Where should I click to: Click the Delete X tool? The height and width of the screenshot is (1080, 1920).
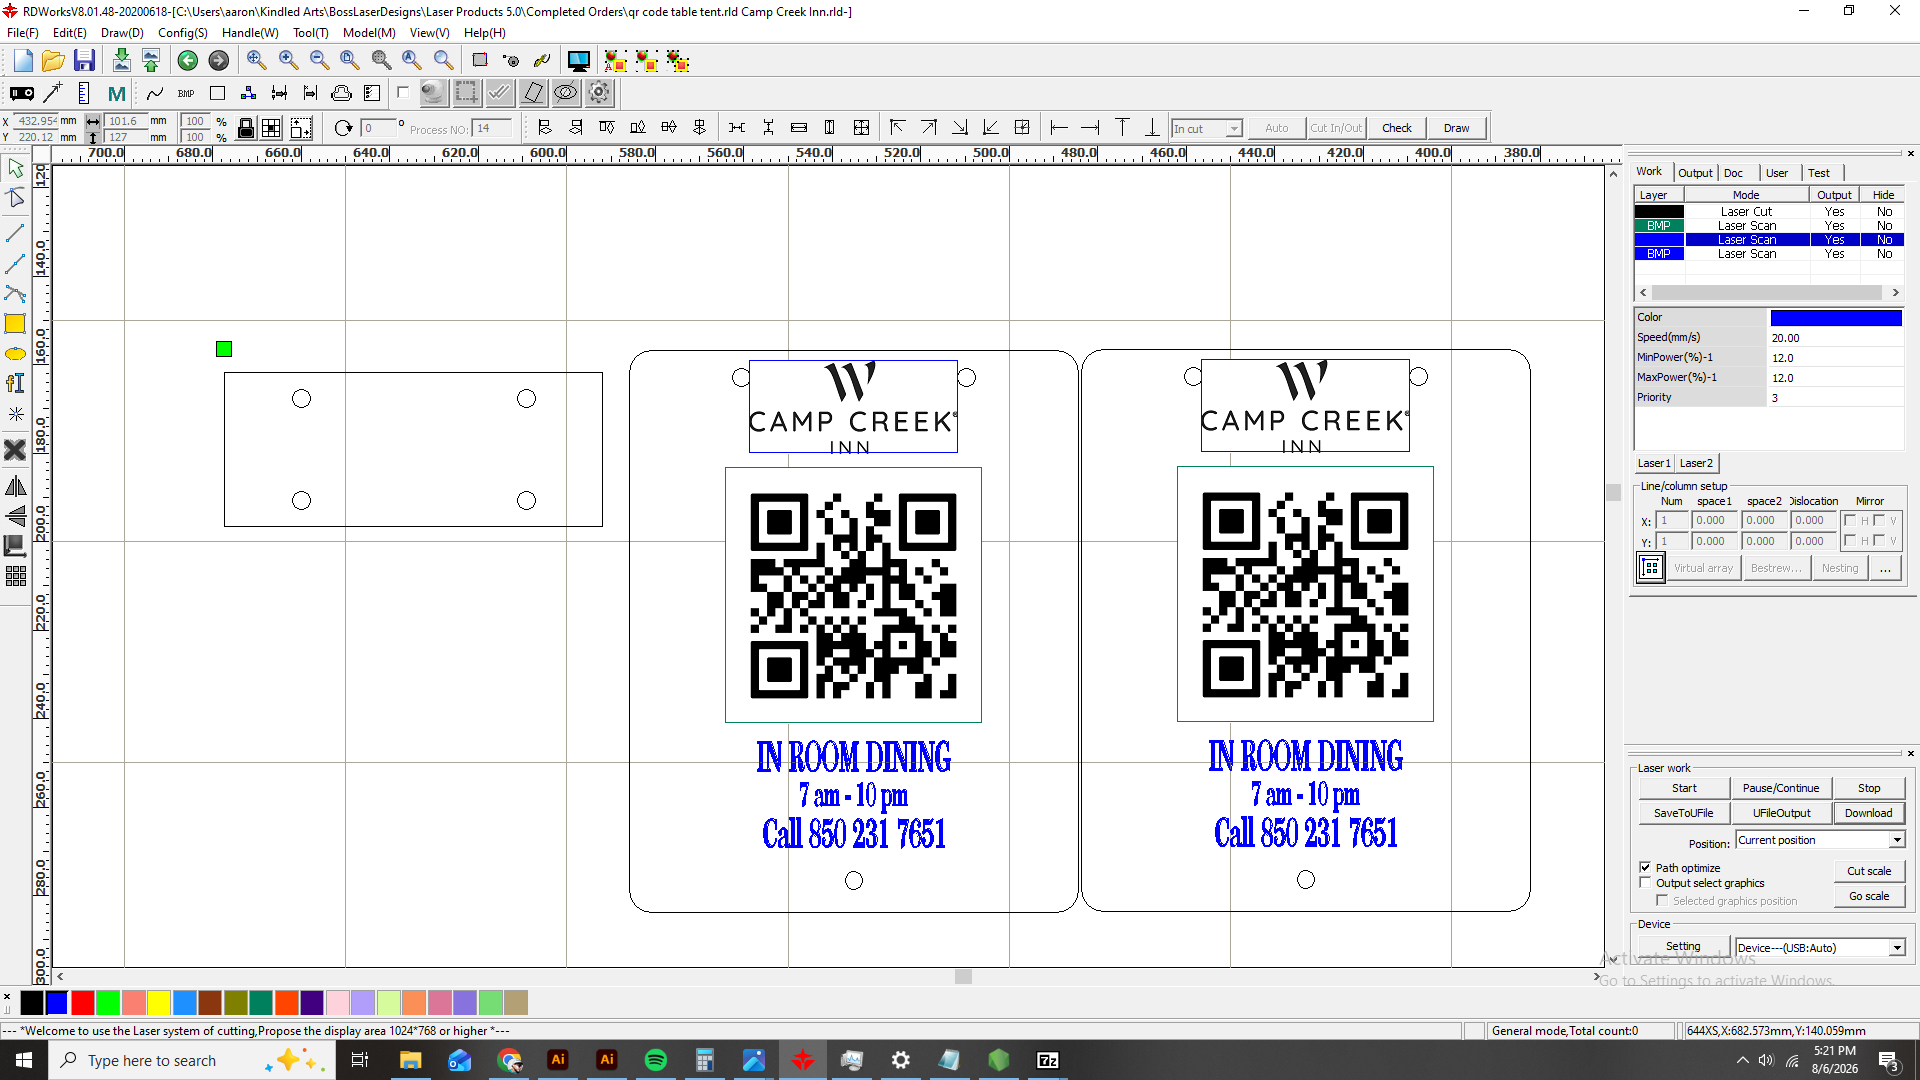tap(15, 450)
